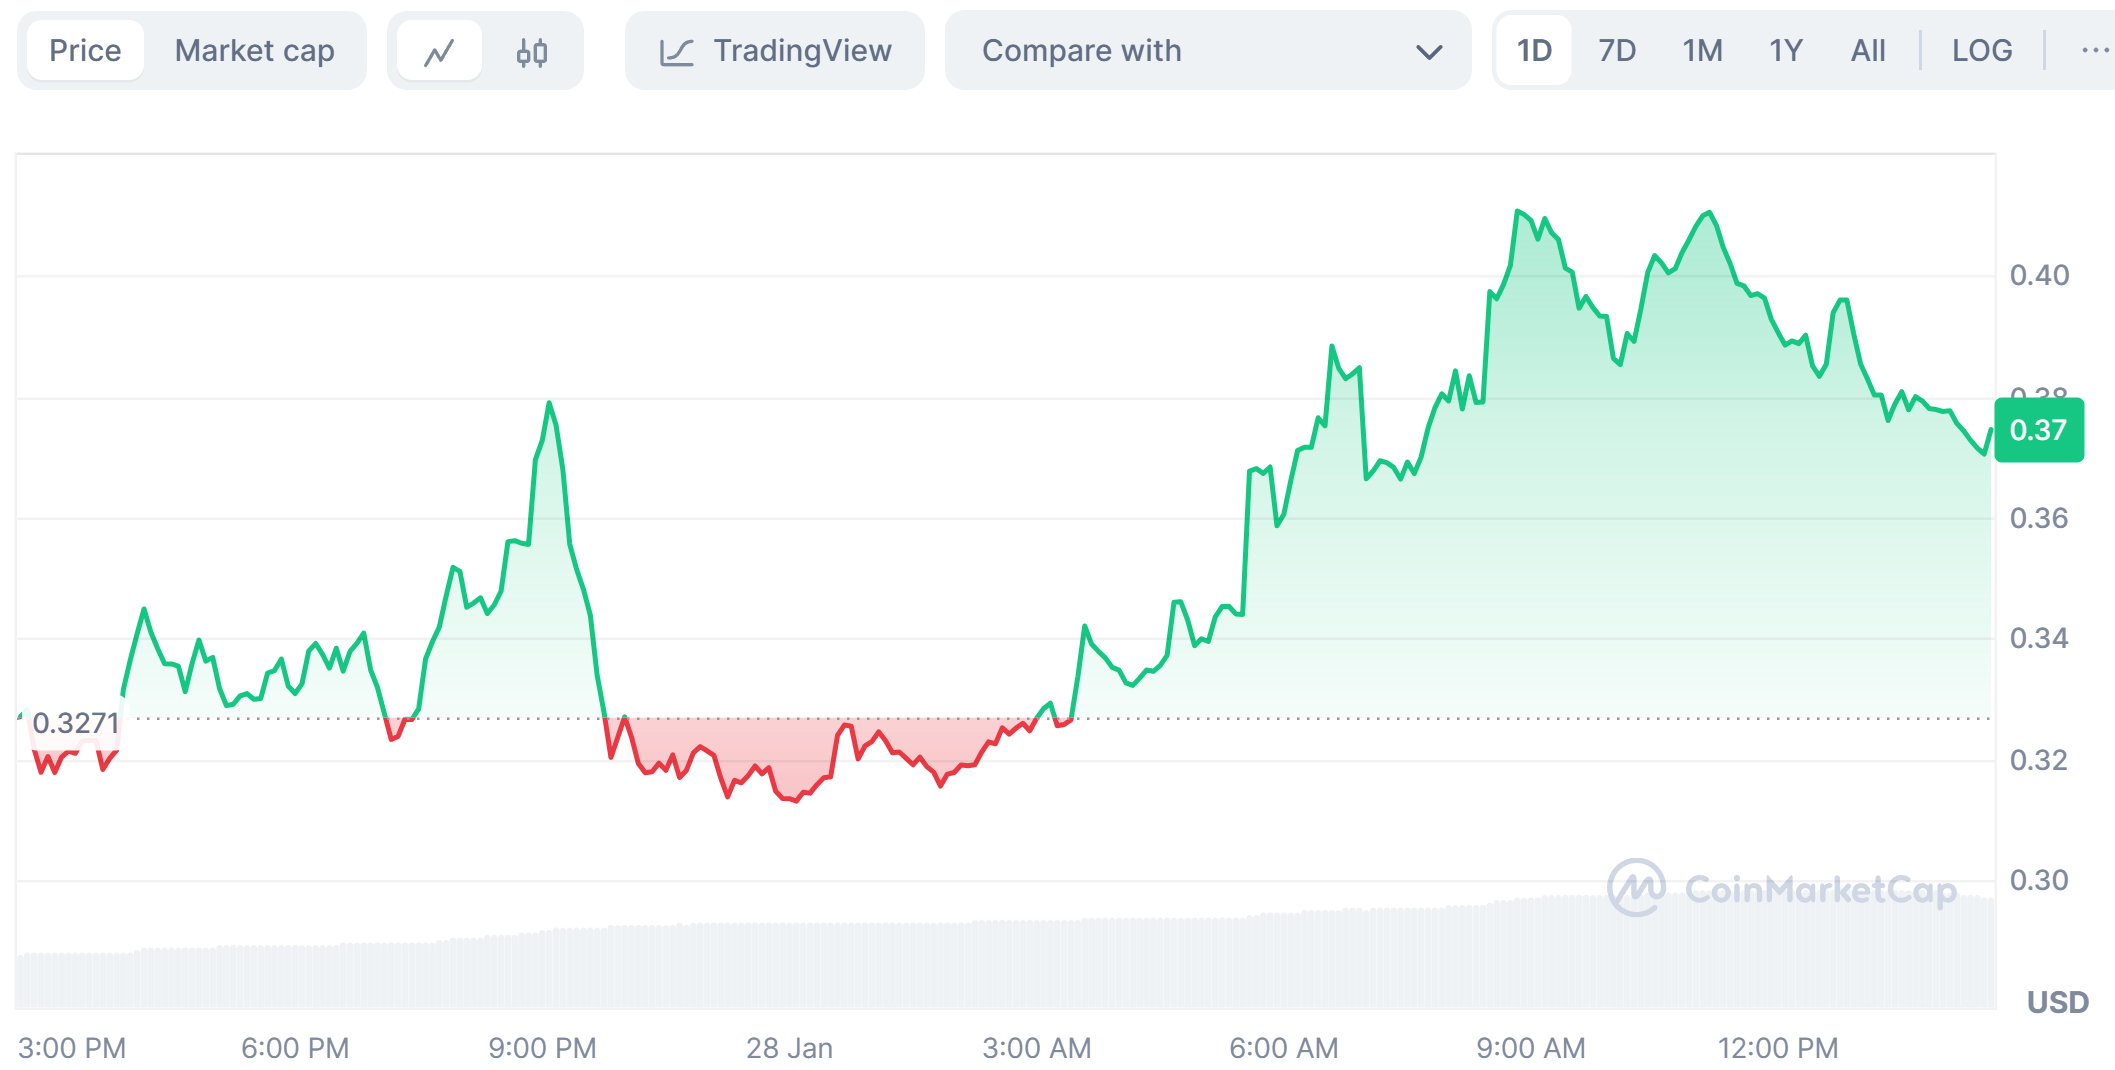Select the 1D time range

pyautogui.click(x=1533, y=51)
